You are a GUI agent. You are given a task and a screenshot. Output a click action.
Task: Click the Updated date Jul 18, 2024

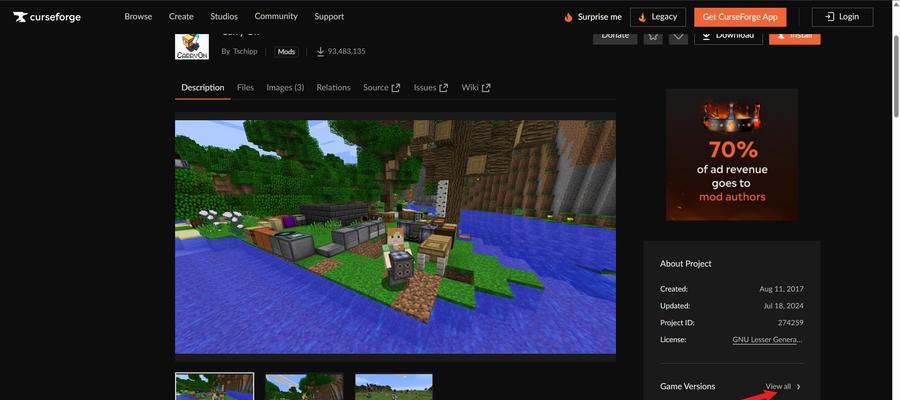784,306
